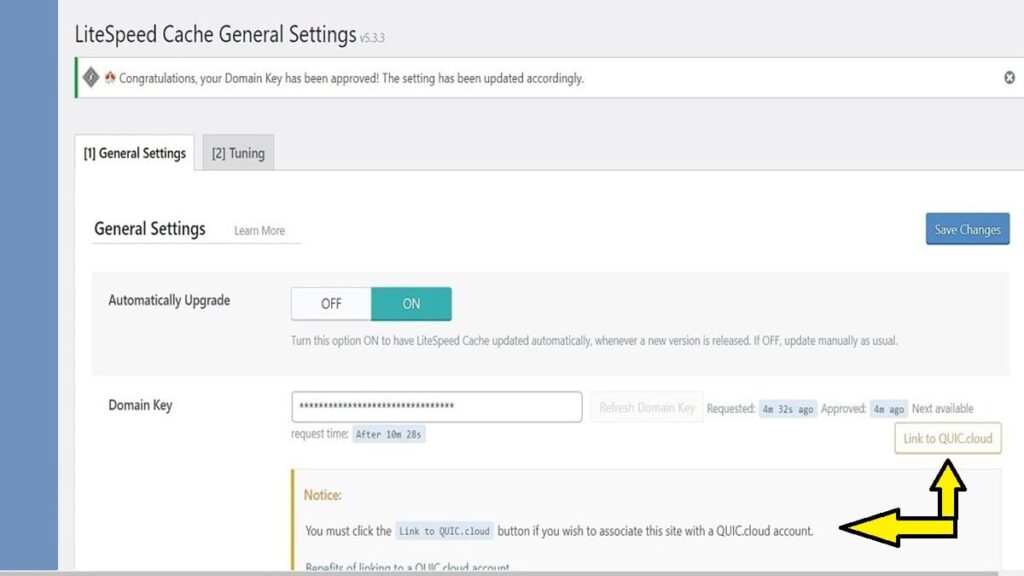Image resolution: width=1024 pixels, height=576 pixels.
Task: Focus the Domain Key input field
Action: (x=436, y=407)
